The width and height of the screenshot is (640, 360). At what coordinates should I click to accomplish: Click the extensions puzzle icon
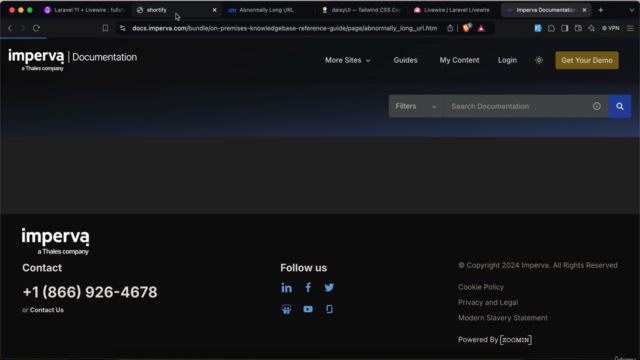point(551,28)
